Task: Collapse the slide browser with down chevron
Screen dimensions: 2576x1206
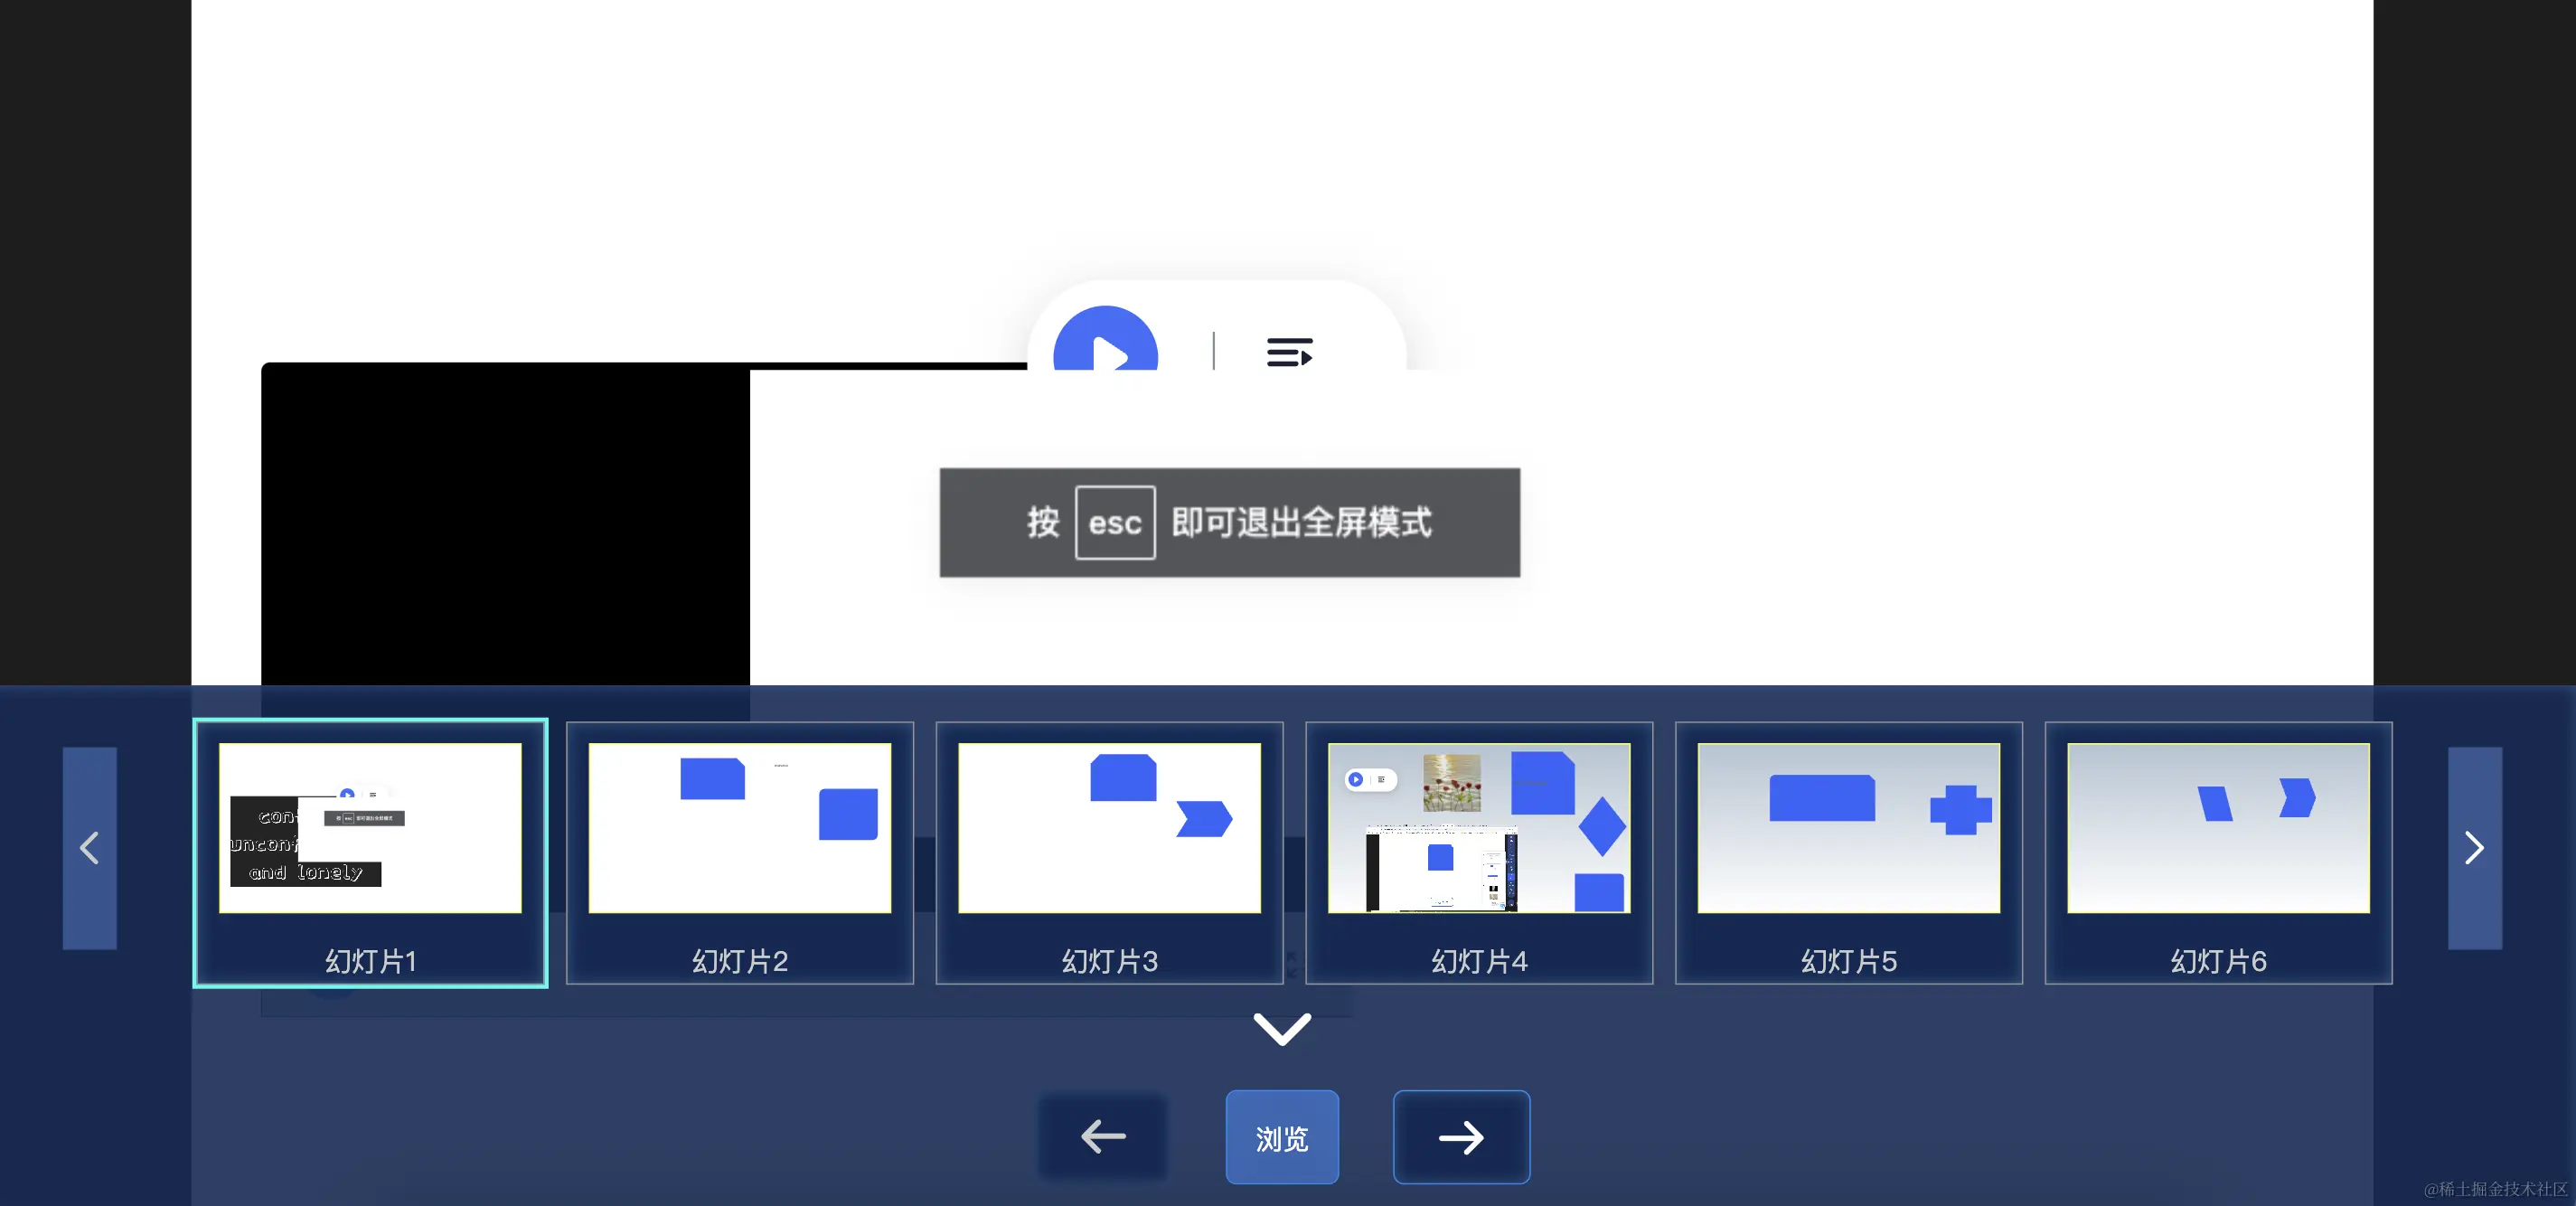Action: (x=1282, y=1028)
